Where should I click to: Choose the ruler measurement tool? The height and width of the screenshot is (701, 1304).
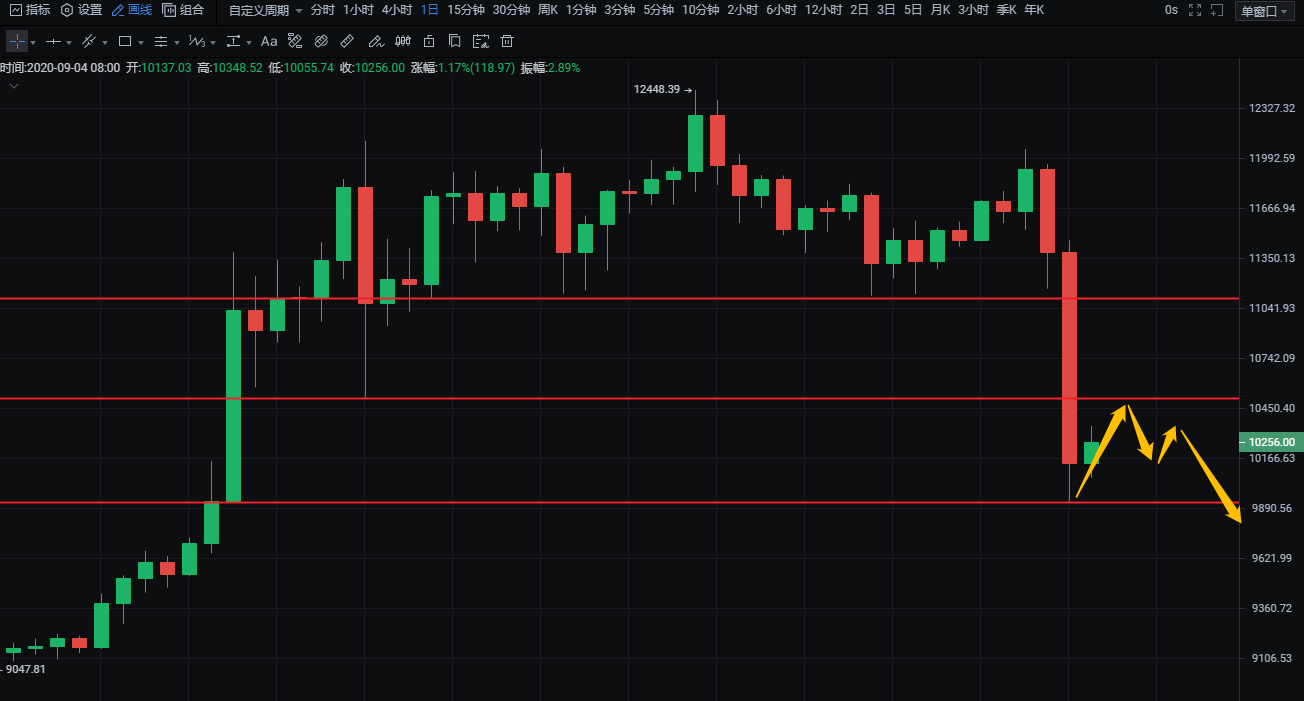[x=347, y=42]
